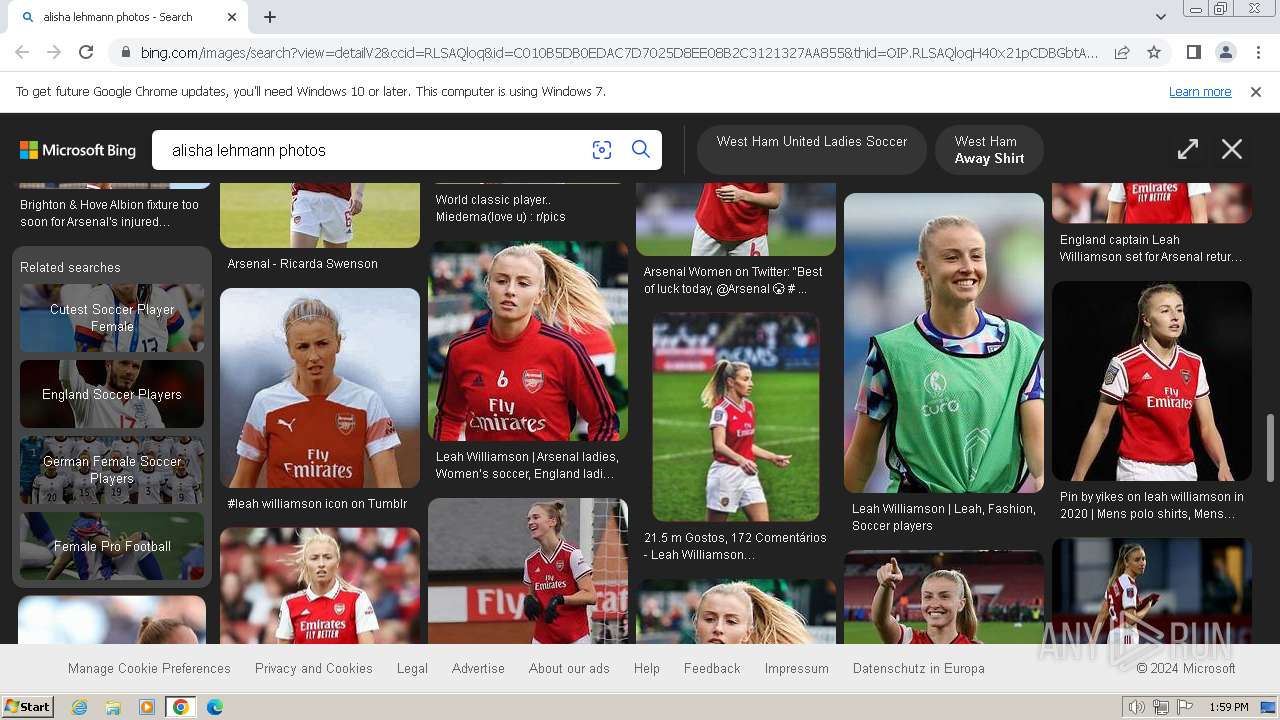Screen dimensions: 1280x720
Task: Open image of player in green bib
Action: point(944,343)
